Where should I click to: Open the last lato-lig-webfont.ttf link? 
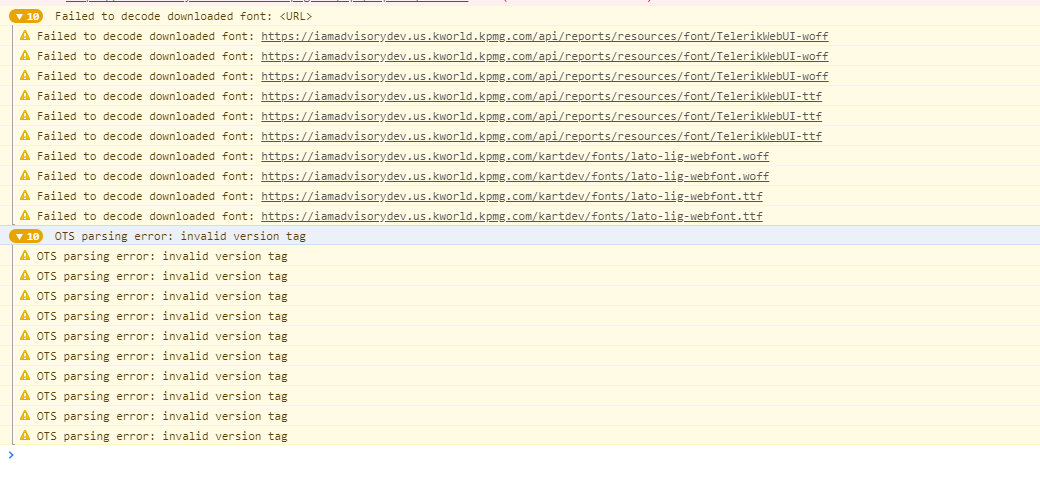click(x=511, y=216)
